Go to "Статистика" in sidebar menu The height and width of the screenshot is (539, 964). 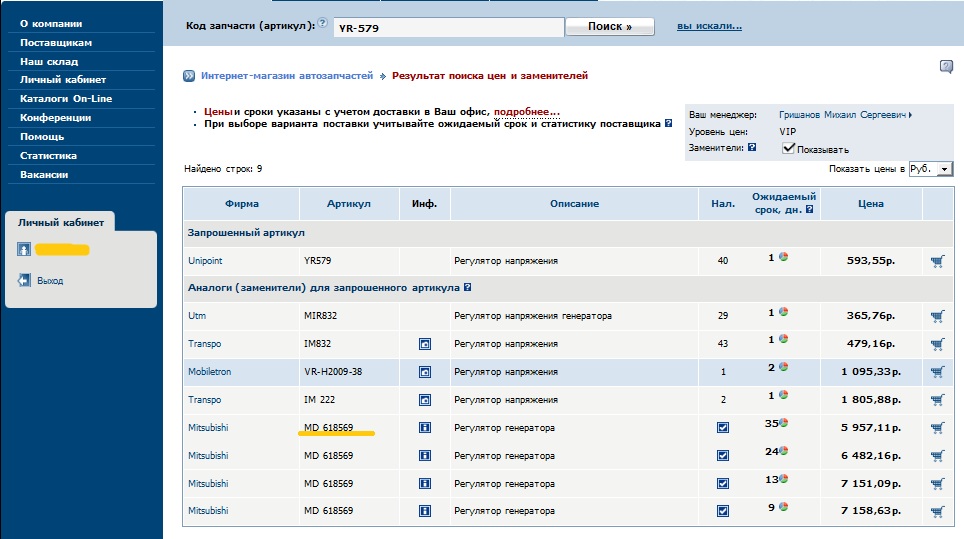click(48, 156)
